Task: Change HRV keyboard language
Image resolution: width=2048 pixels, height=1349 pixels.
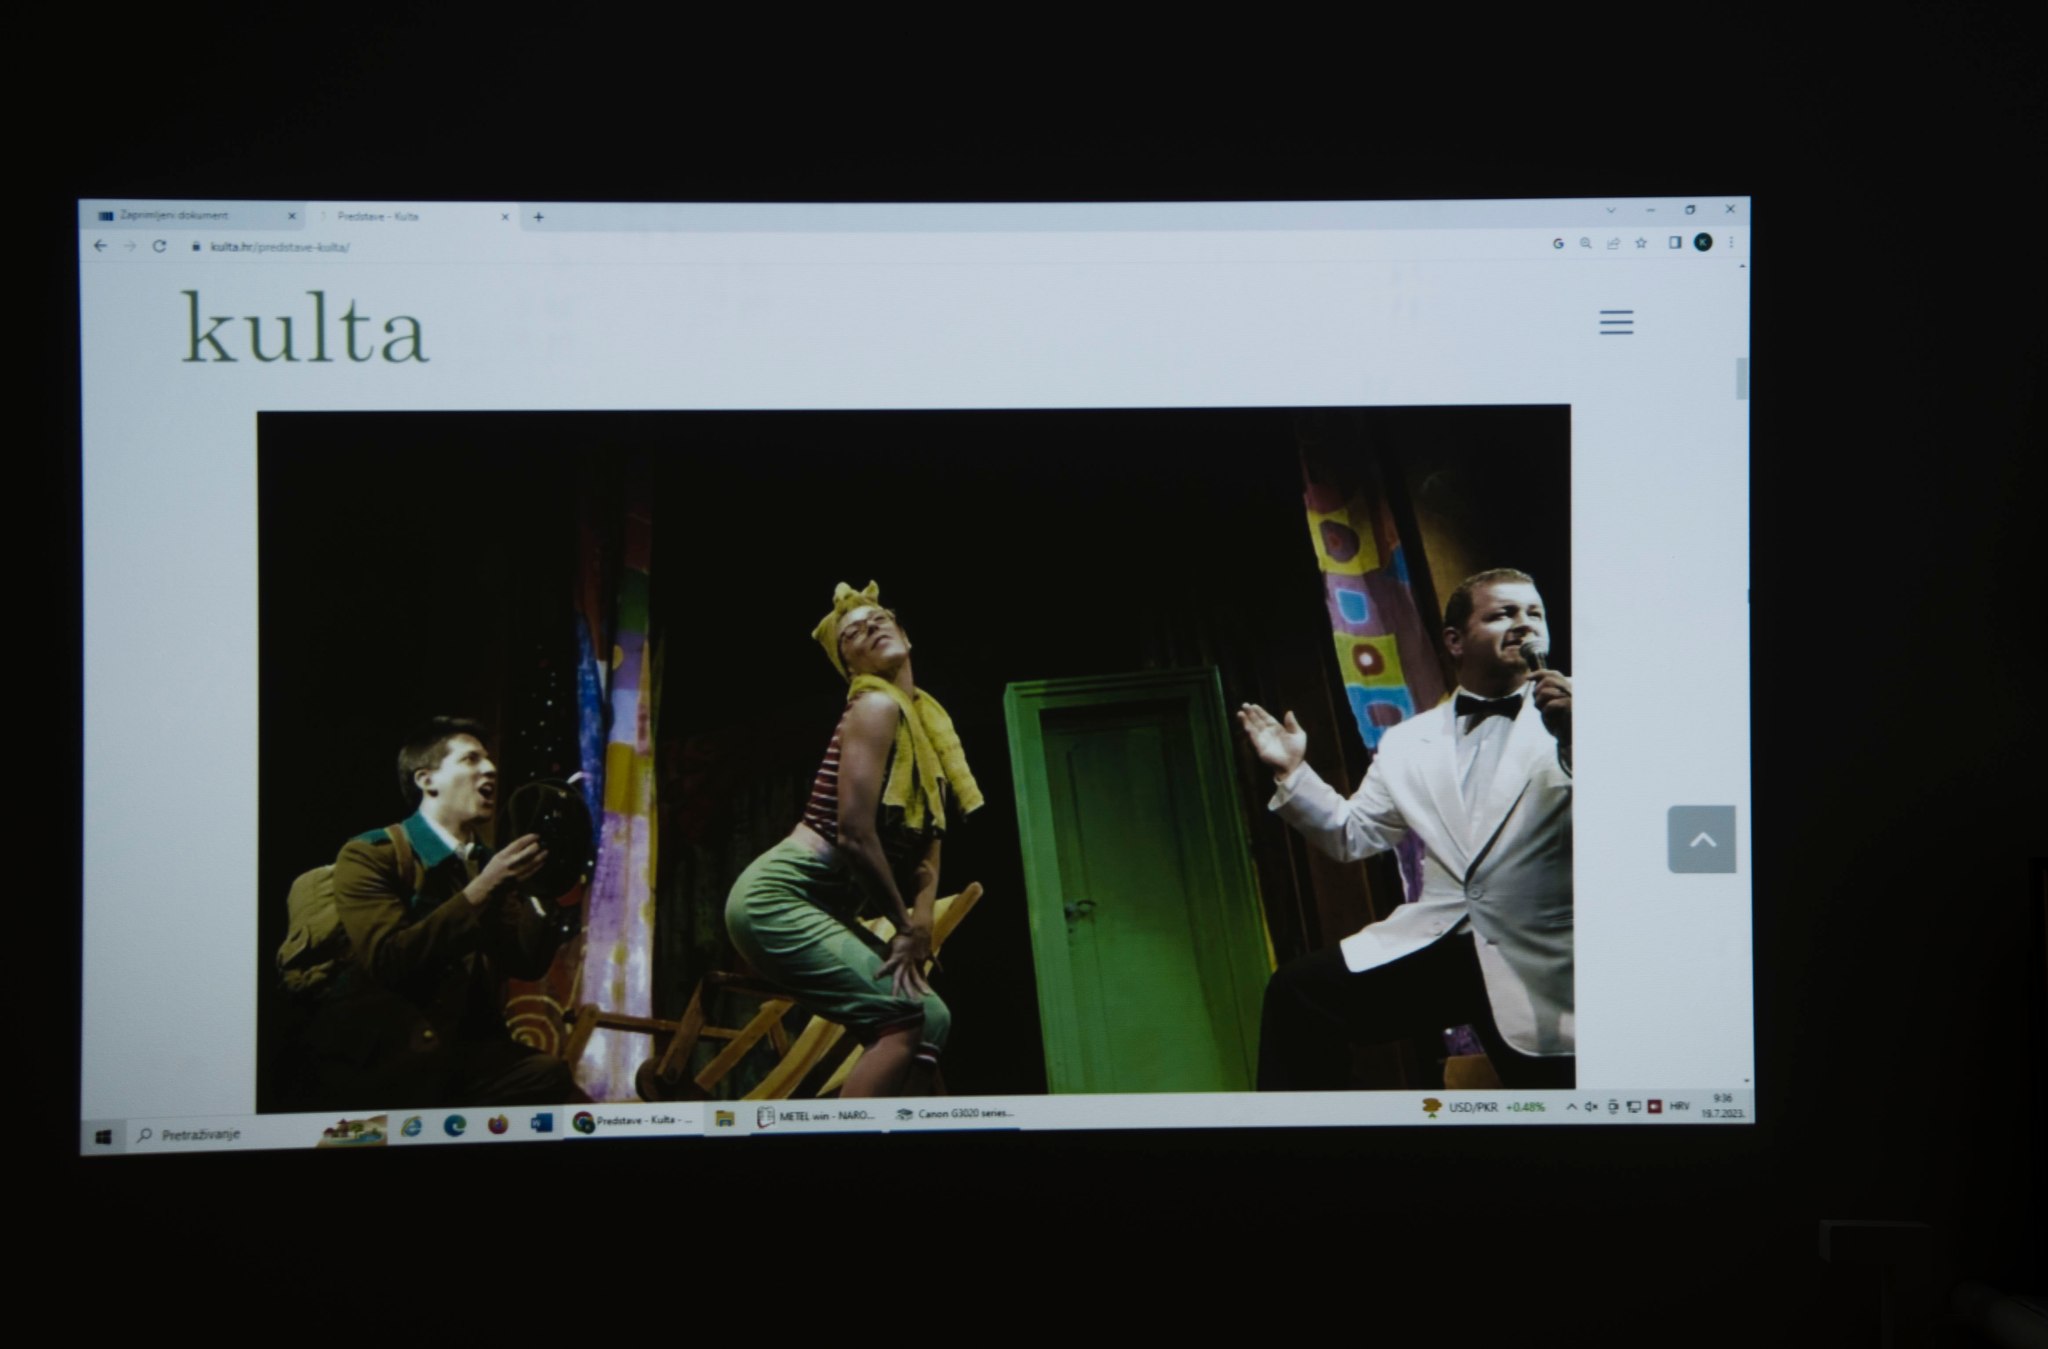Action: (1679, 1106)
